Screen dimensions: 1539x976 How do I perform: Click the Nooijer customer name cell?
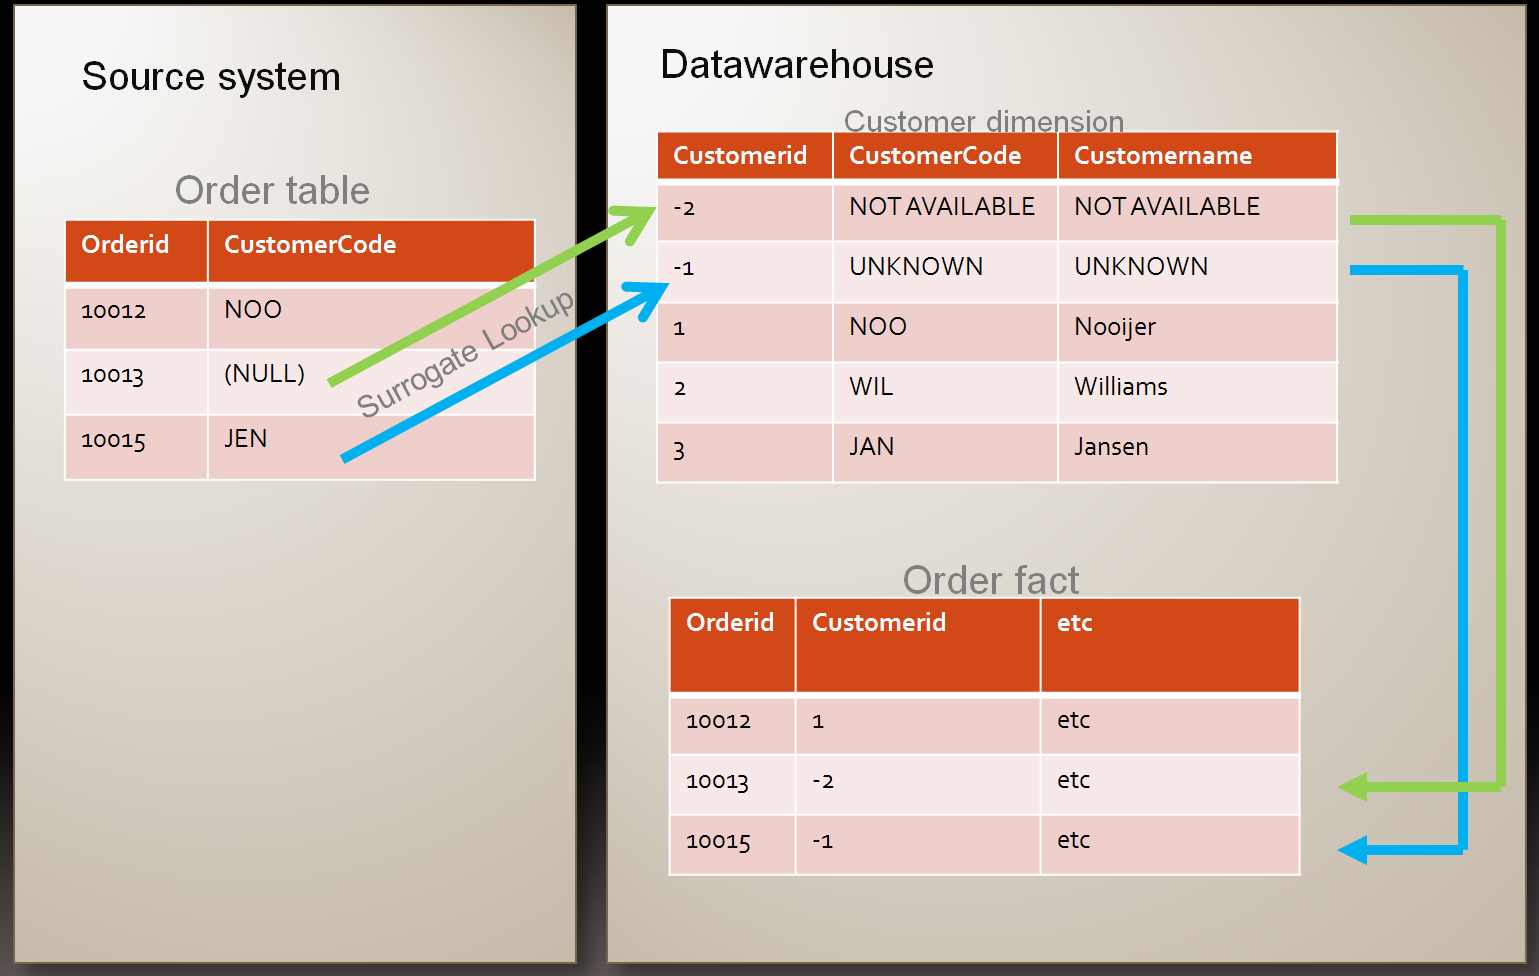pyautogui.click(x=1114, y=327)
